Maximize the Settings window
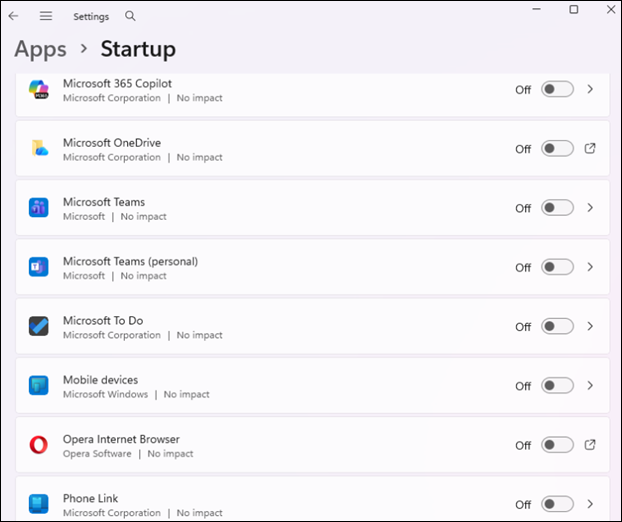Viewport: 622px width, 522px height. (x=574, y=9)
